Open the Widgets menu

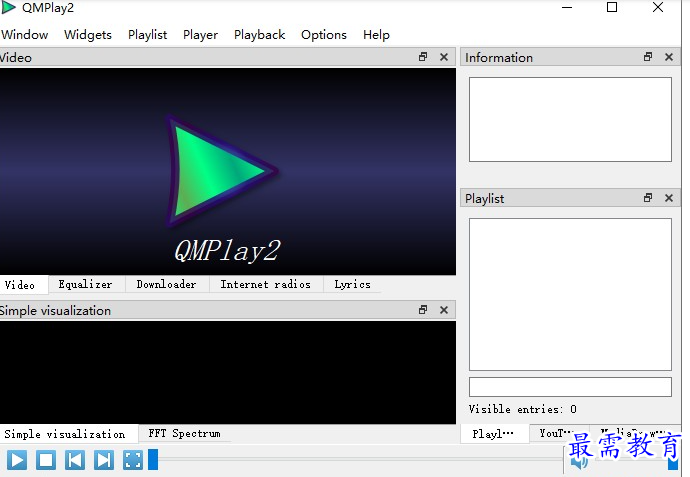click(88, 35)
